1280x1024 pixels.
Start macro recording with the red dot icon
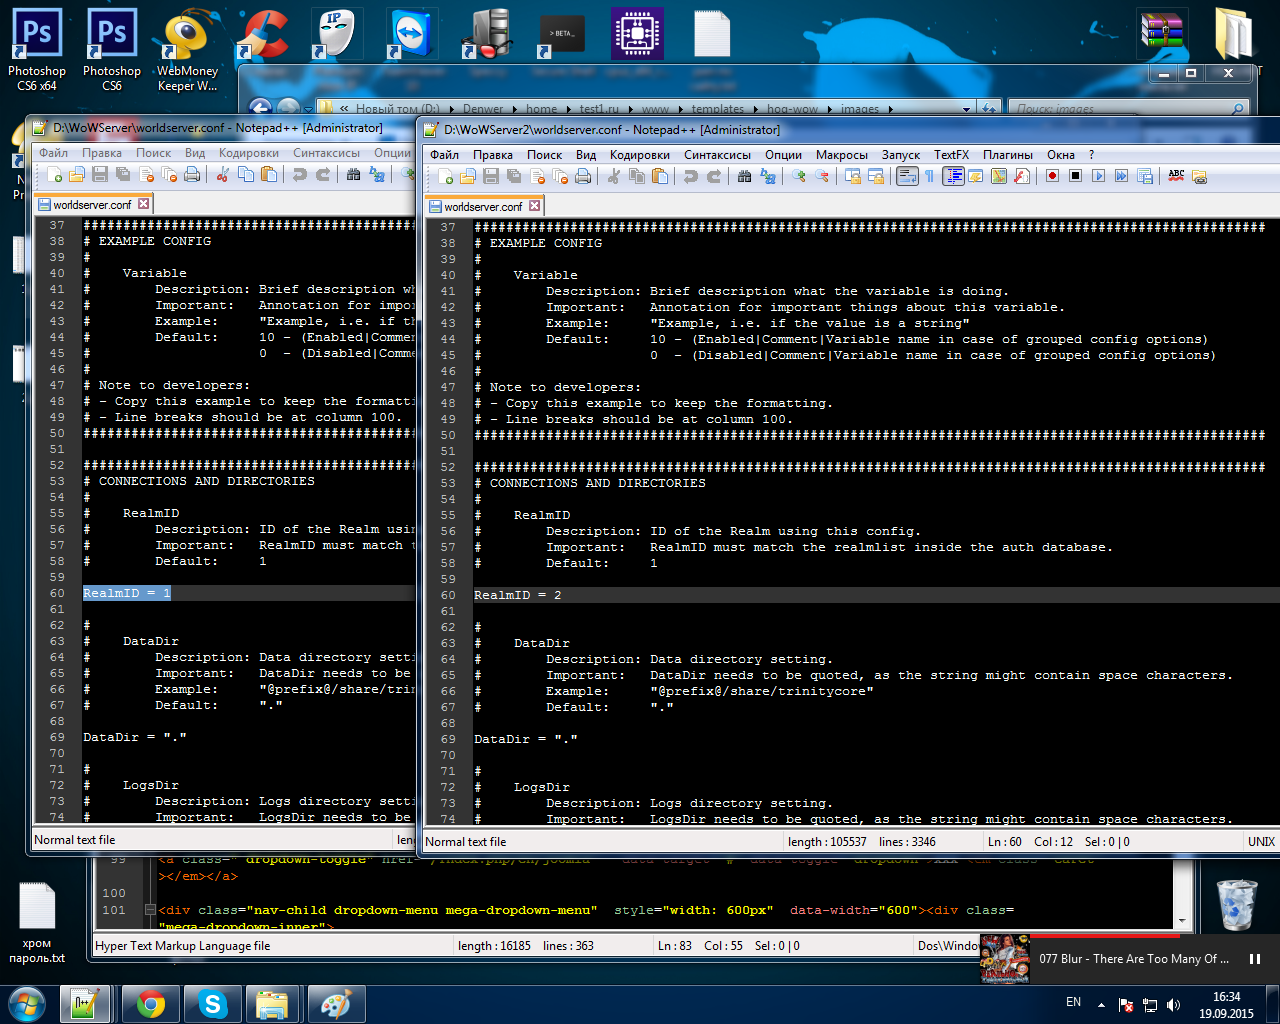tap(1052, 176)
